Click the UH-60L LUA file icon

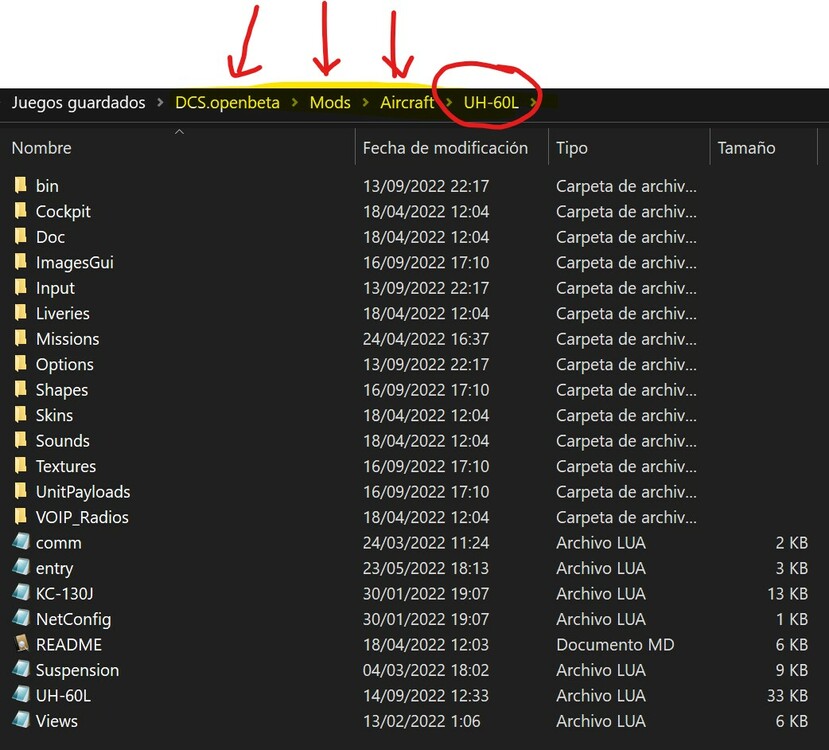[21, 695]
